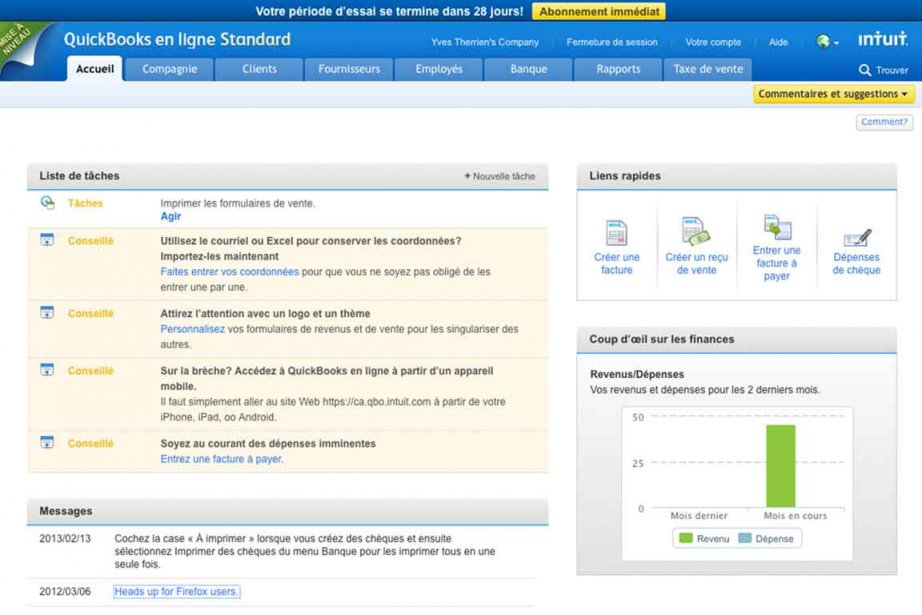Click the first Conseillé tip icon

[47, 240]
